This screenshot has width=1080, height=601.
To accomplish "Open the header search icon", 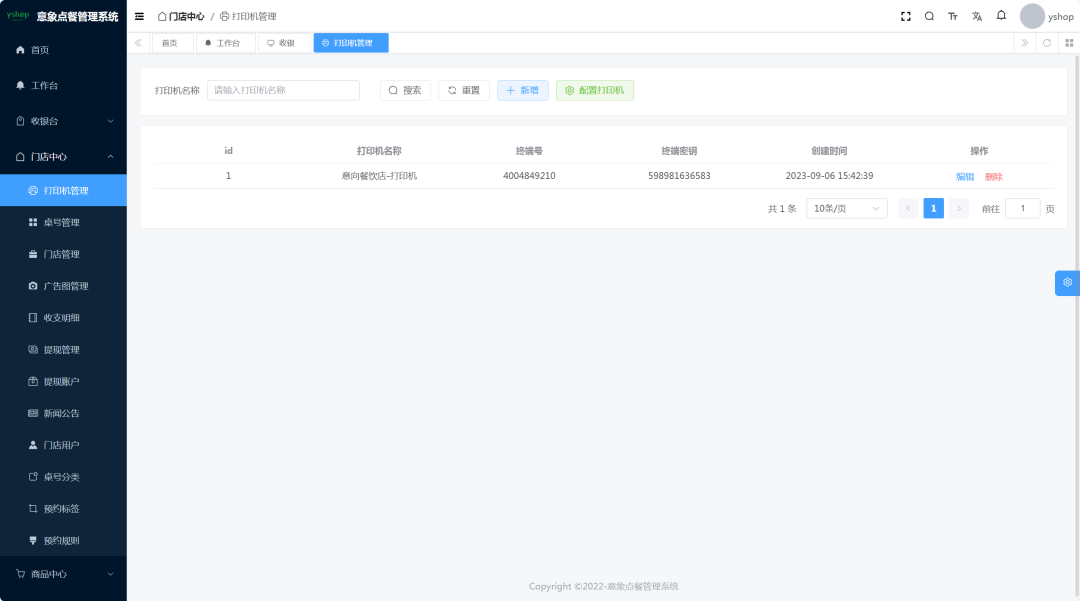I will click(x=929, y=16).
